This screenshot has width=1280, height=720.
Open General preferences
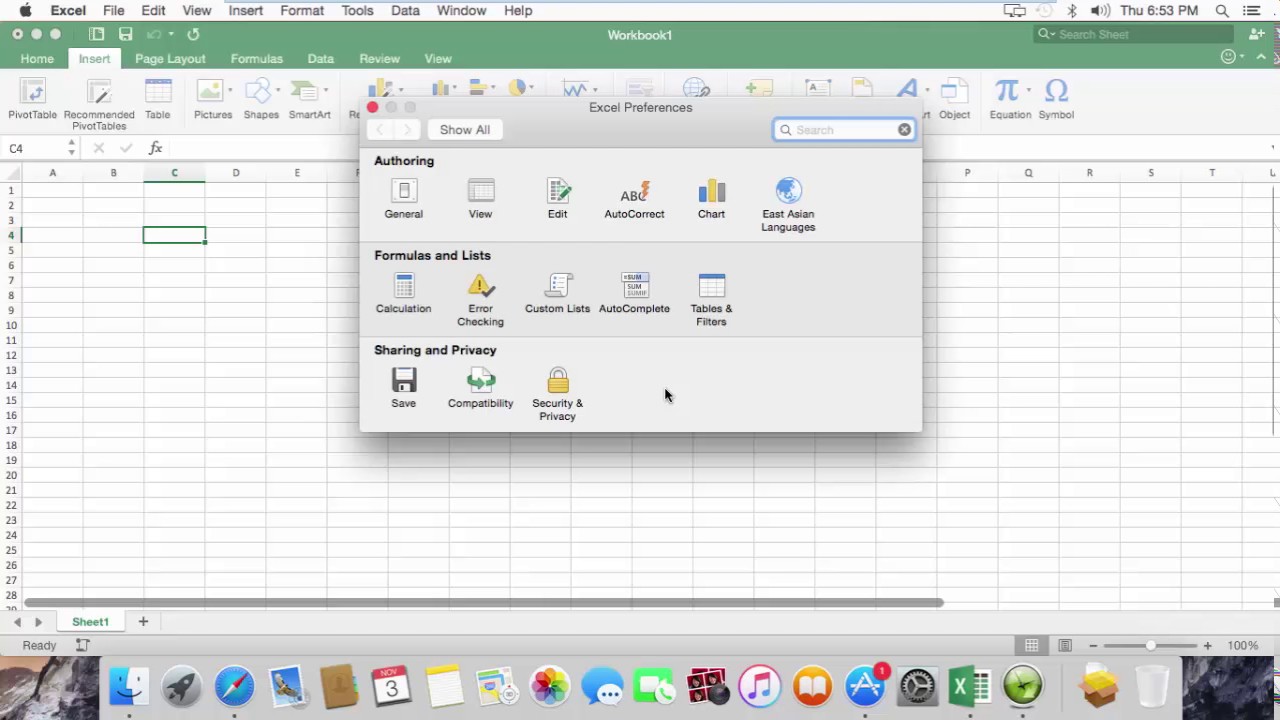pos(403,198)
